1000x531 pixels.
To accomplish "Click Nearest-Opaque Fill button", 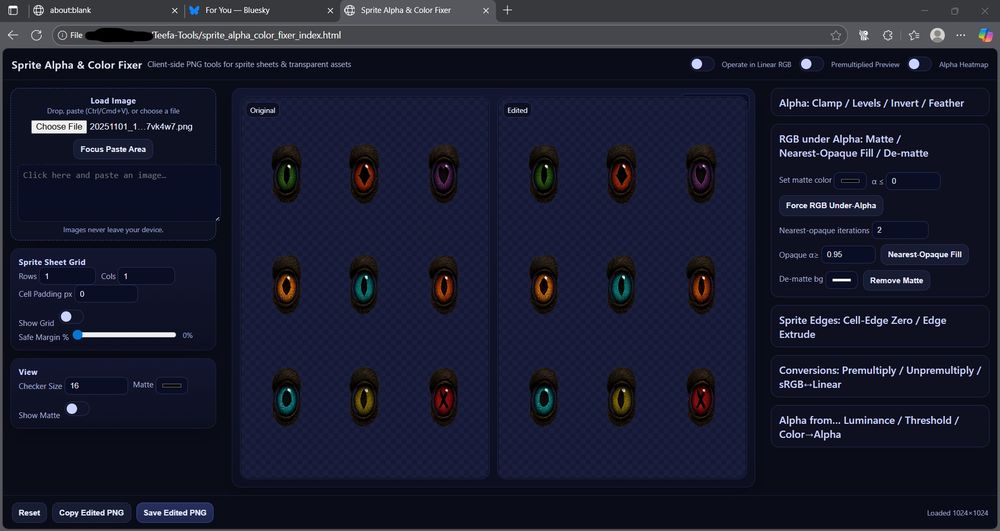I will pos(924,254).
